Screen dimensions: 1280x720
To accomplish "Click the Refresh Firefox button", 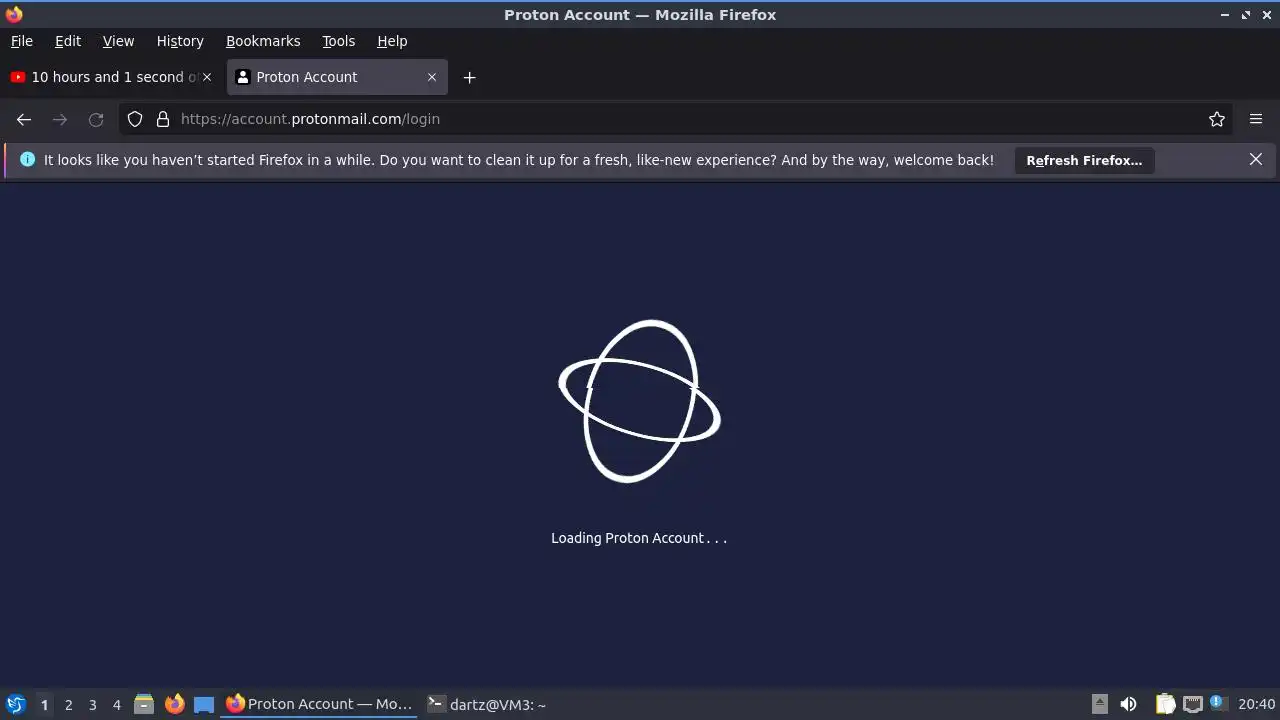I will coord(1084,160).
